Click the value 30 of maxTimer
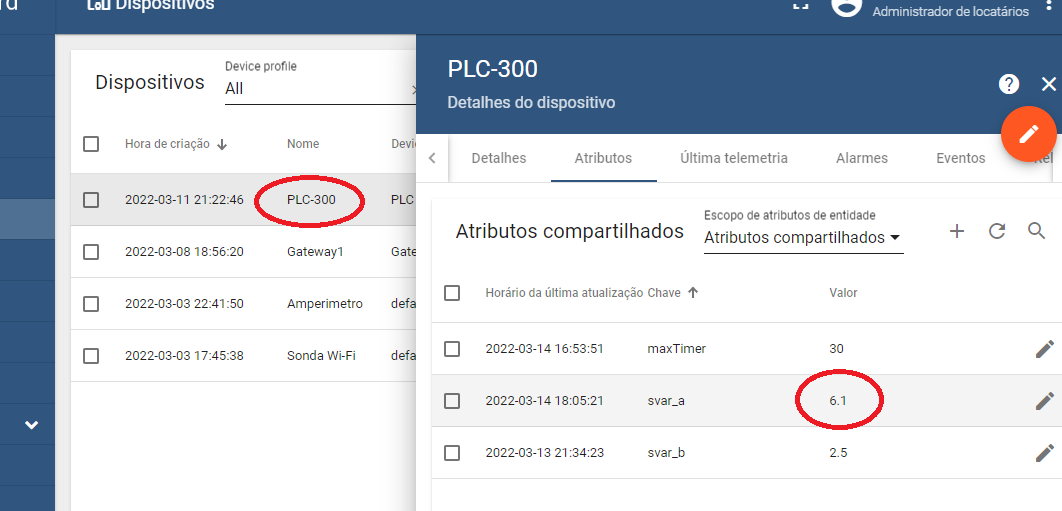 (836, 349)
